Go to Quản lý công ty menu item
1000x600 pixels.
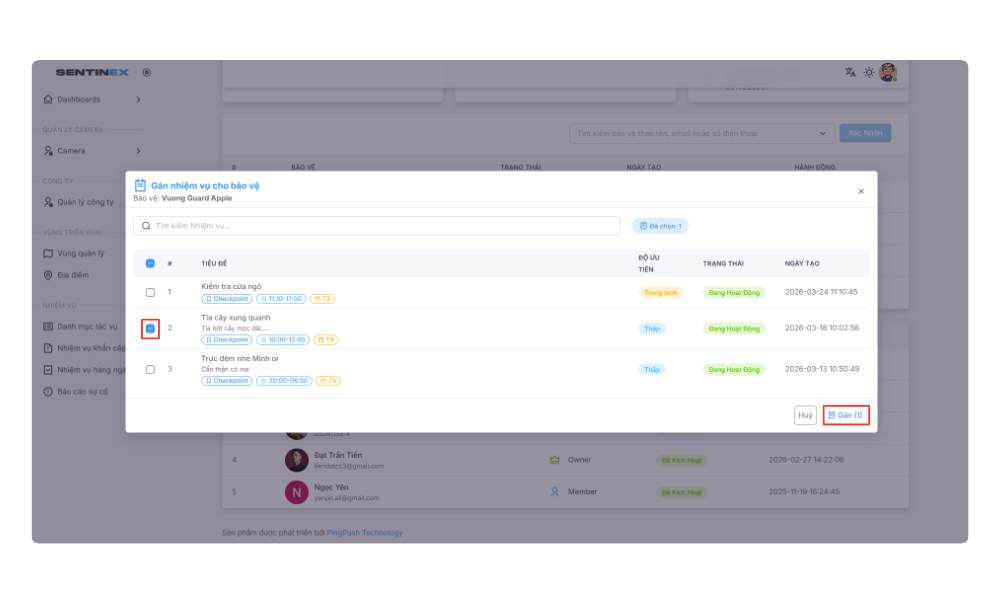(85, 202)
